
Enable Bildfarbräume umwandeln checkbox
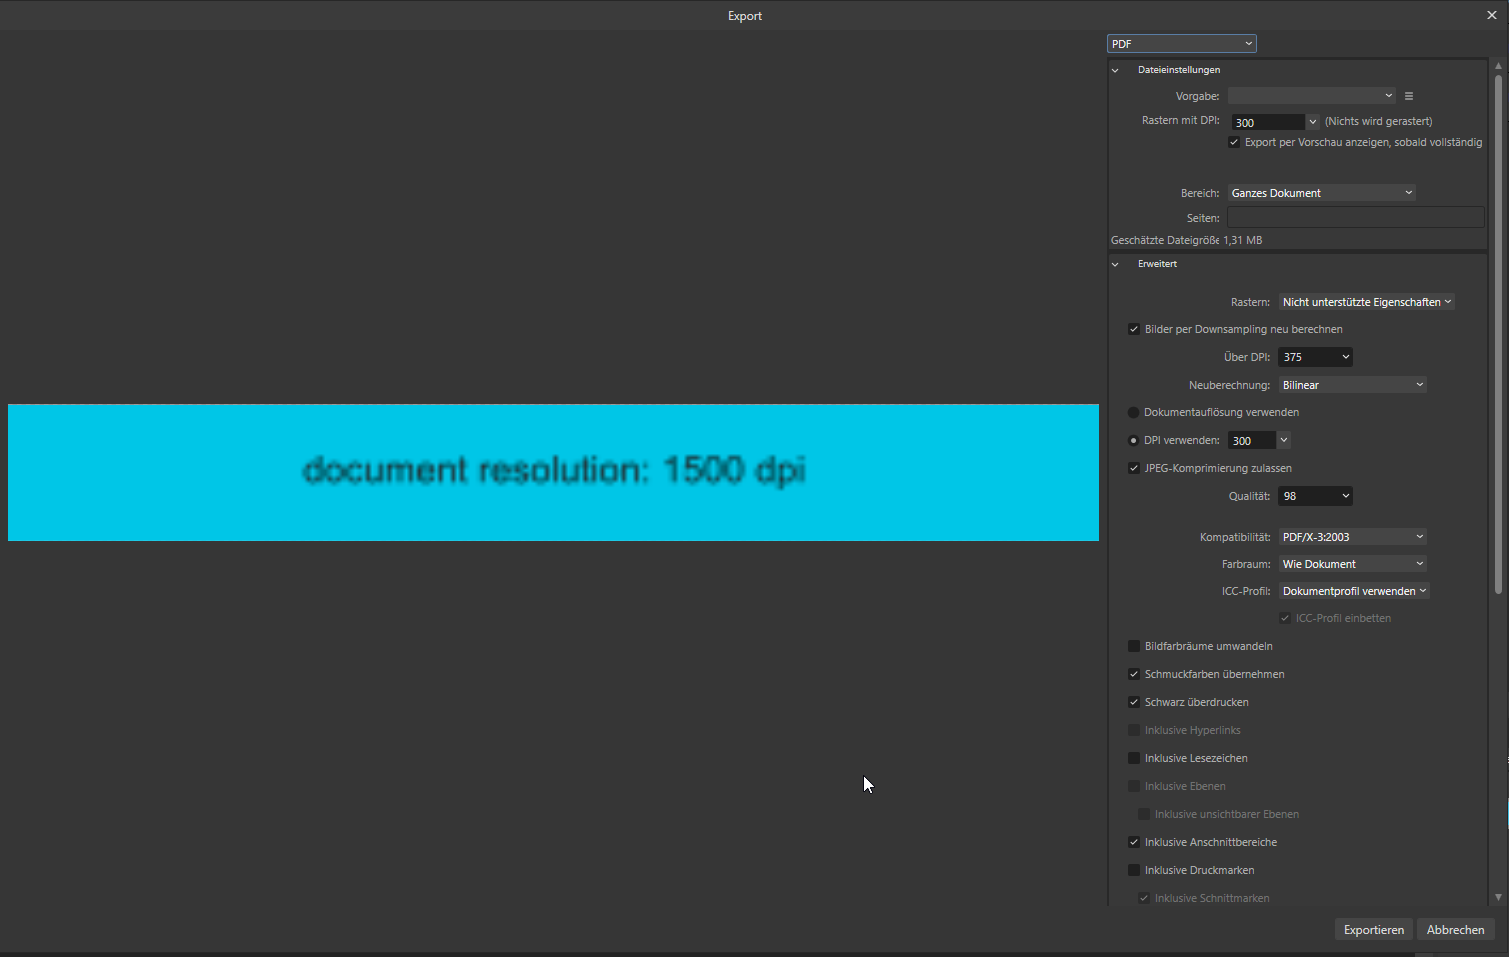(1134, 646)
